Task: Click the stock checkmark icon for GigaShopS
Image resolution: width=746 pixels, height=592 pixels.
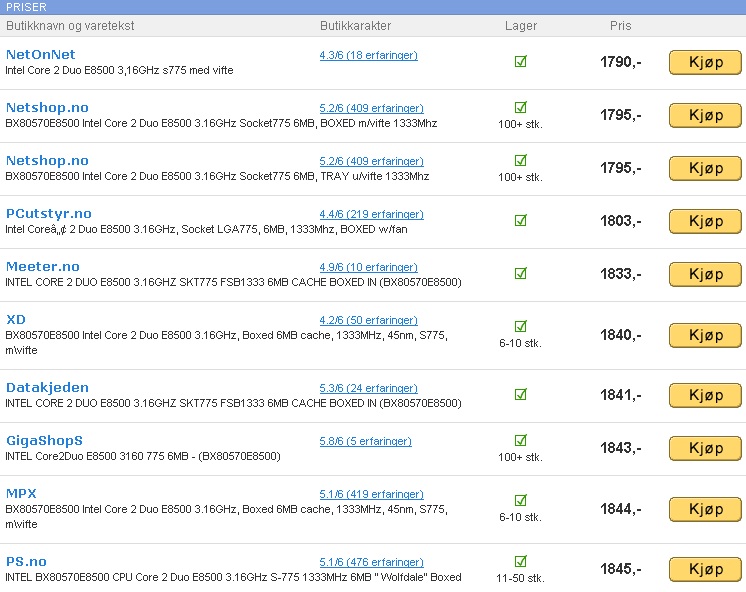Action: 520,440
